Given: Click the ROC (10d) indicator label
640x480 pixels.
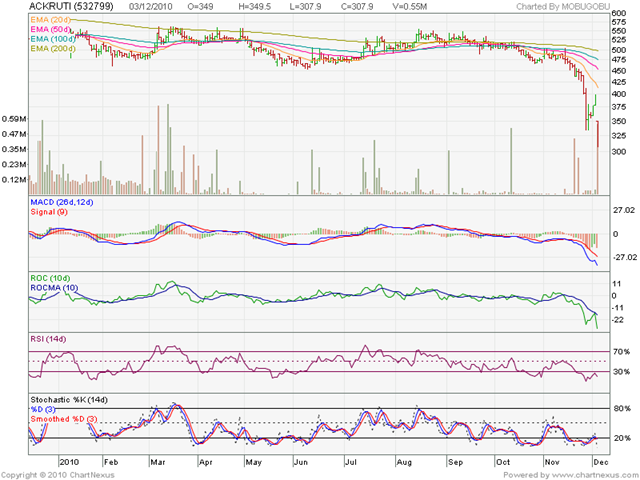Looking at the screenshot, I should [50, 278].
